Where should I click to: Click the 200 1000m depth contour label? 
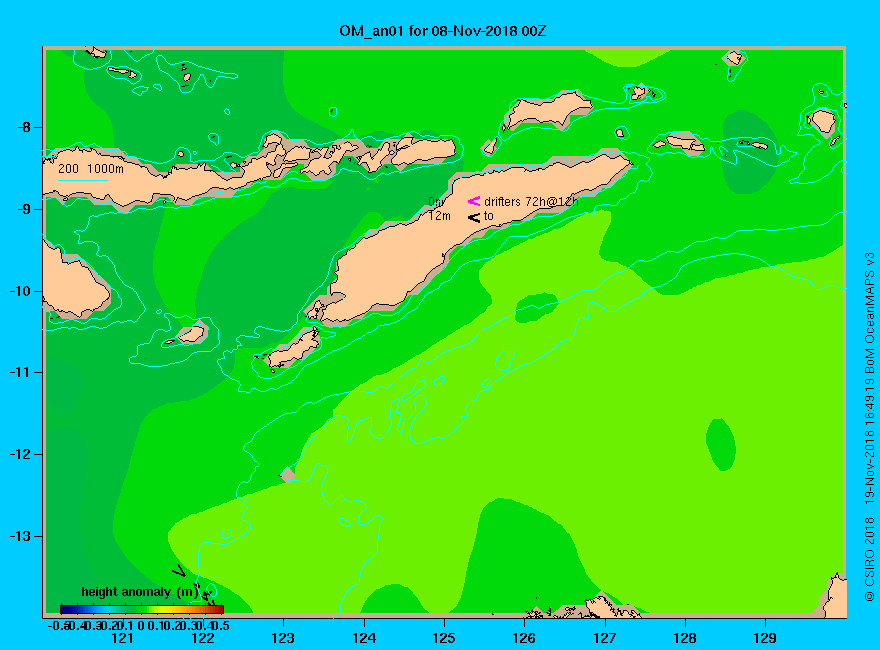91,169
